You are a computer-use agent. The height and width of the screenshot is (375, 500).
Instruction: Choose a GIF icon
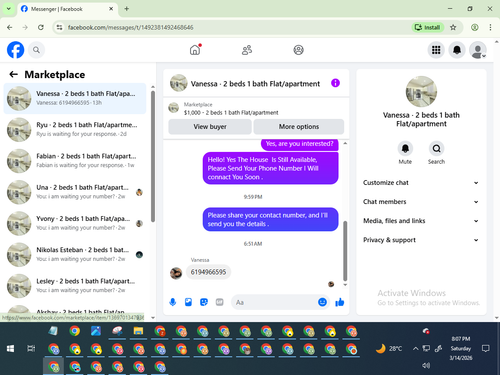point(219,302)
